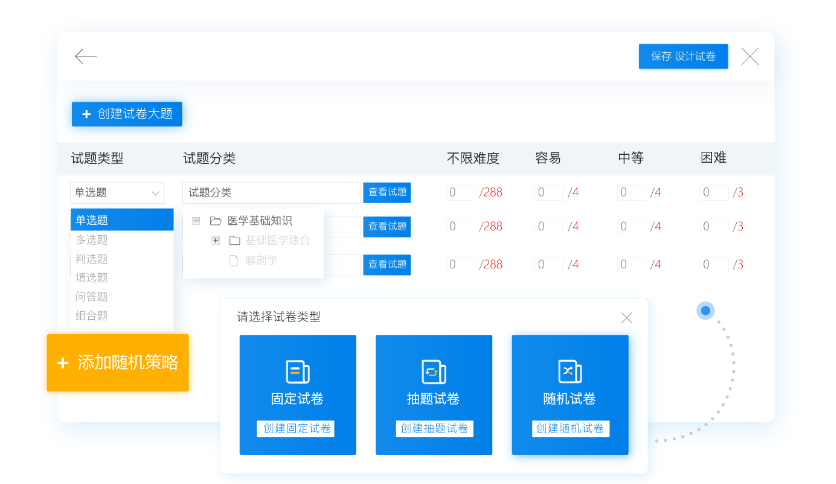Click the 医学基础知识 folder icon
Image resolution: width=836 pixels, height=484 pixels.
coord(215,221)
